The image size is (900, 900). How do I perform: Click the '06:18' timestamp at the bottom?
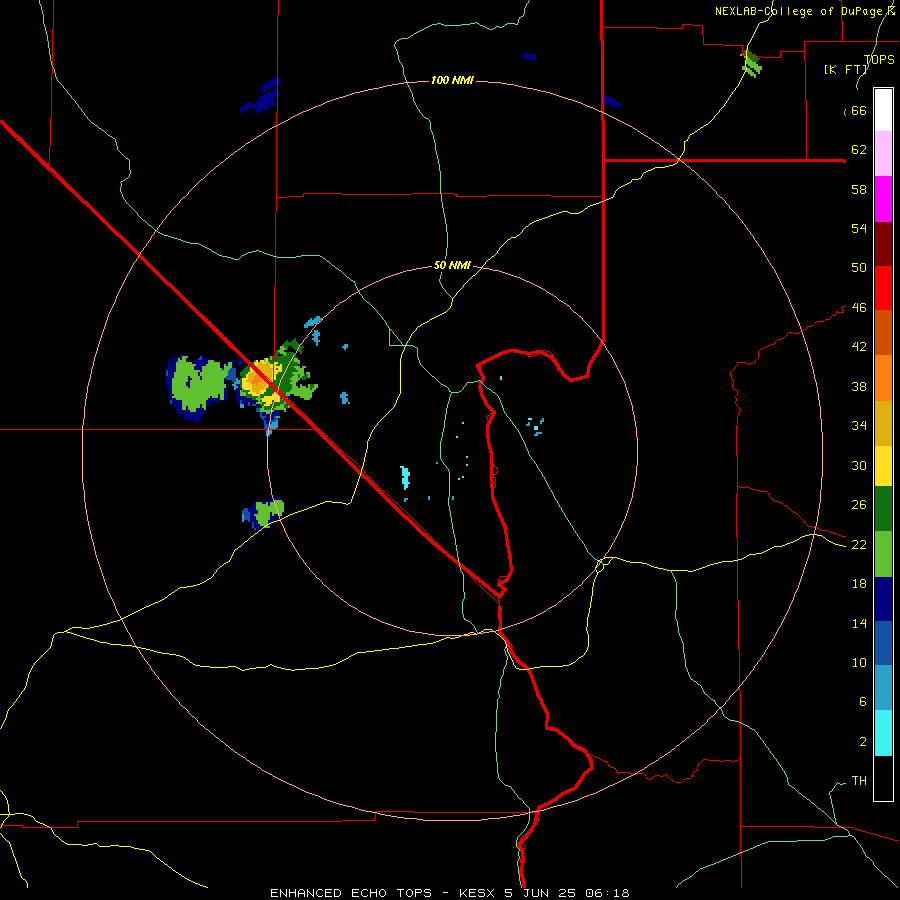coord(608,893)
